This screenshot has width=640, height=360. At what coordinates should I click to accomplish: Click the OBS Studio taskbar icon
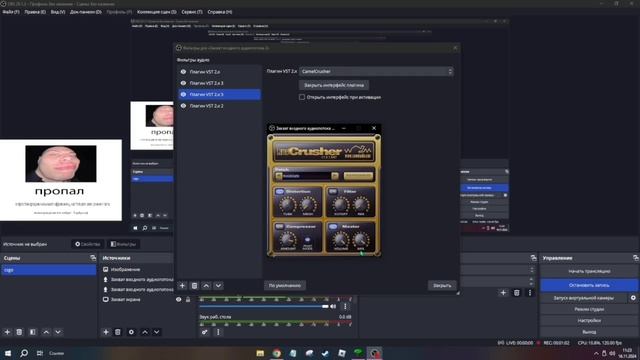click(374, 353)
